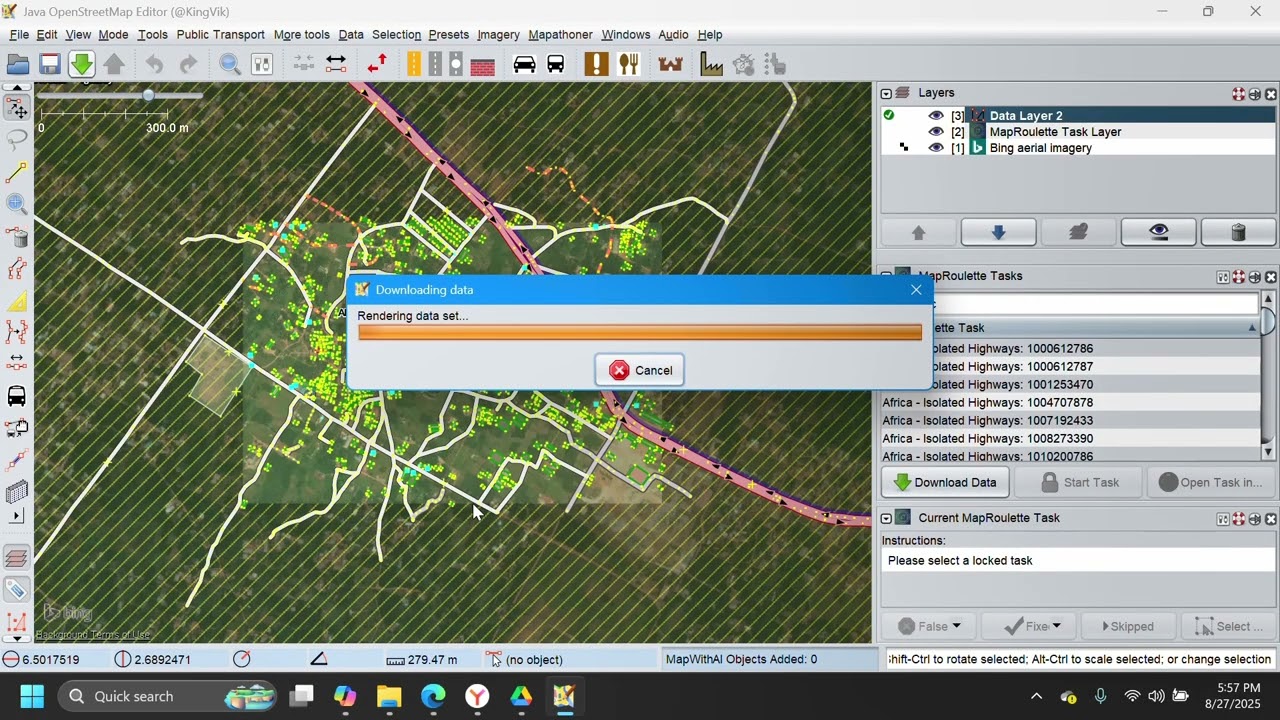
Task: Click the Layers panel help lifebuoy icon
Action: (x=1238, y=94)
